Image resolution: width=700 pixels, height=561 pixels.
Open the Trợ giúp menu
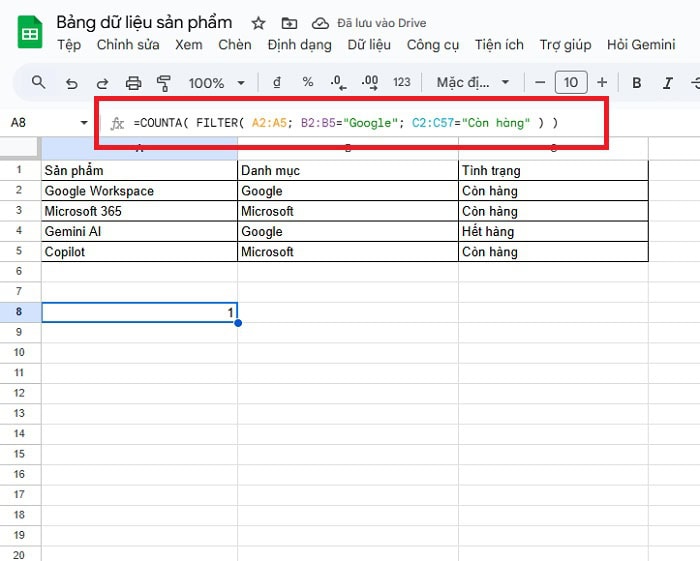click(x=565, y=45)
